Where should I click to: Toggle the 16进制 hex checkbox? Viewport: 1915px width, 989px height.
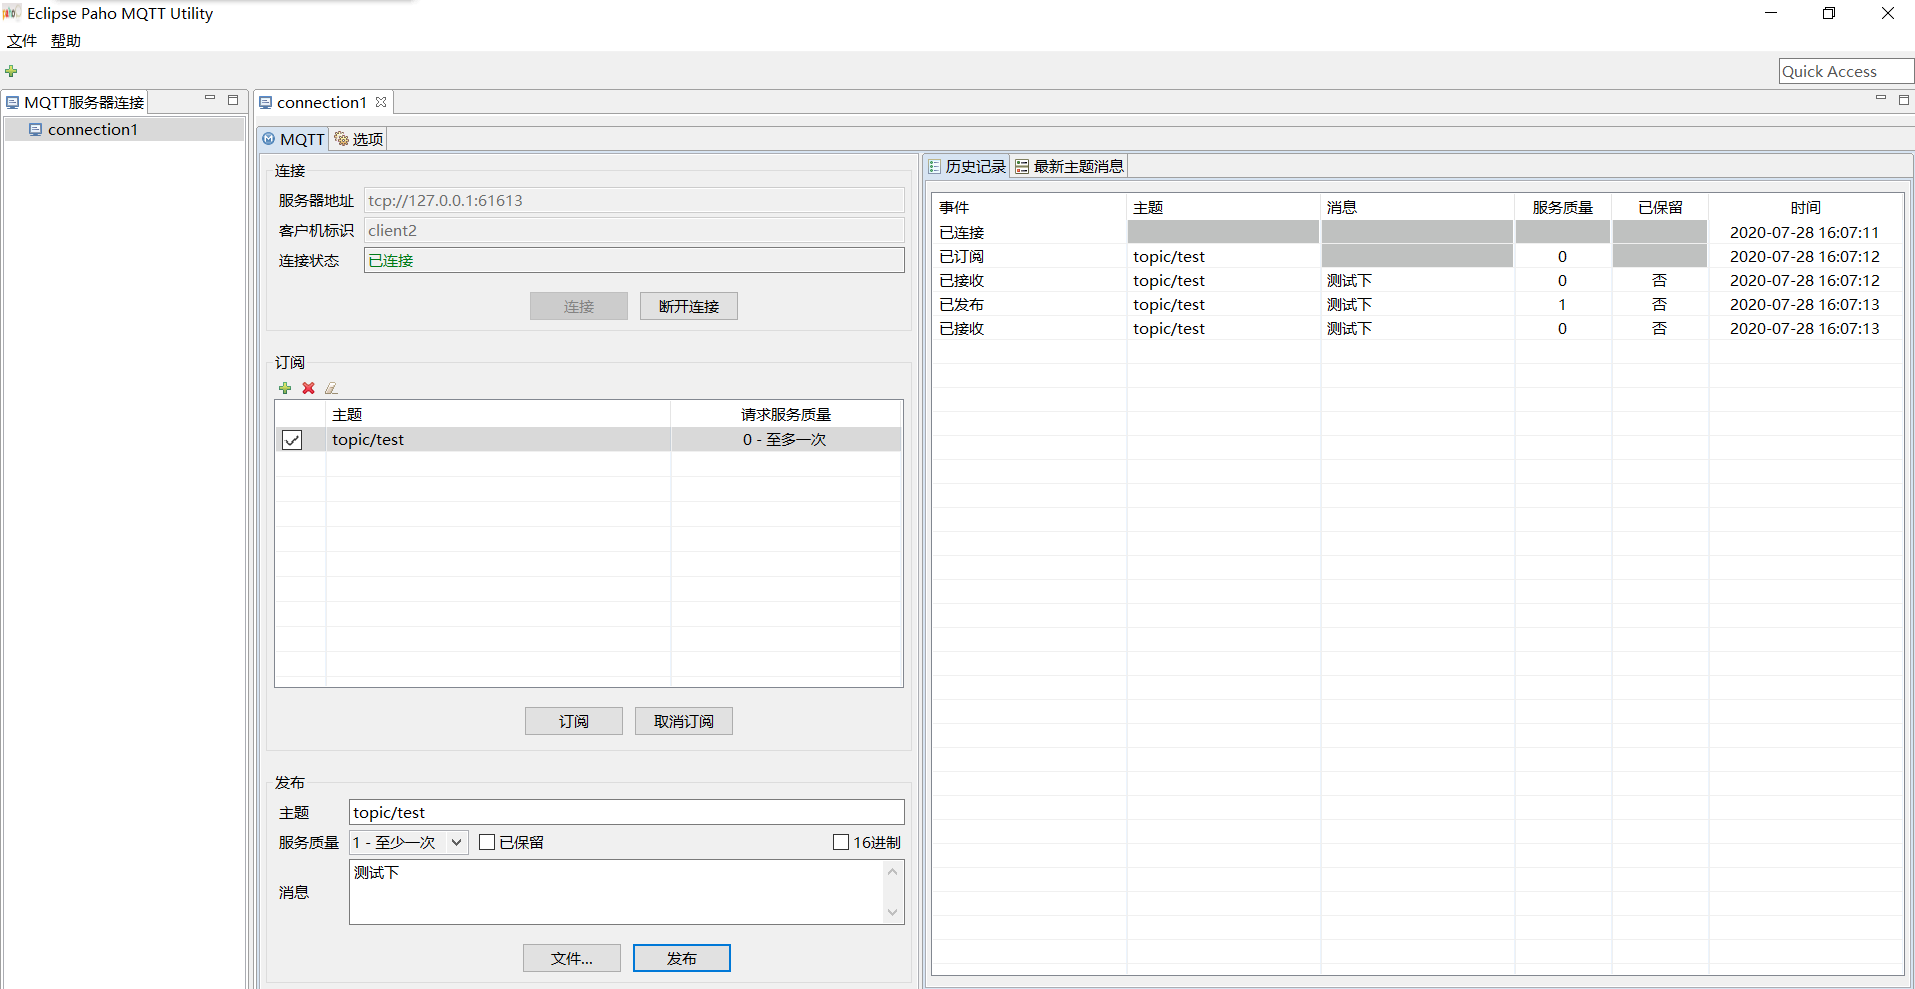(841, 842)
